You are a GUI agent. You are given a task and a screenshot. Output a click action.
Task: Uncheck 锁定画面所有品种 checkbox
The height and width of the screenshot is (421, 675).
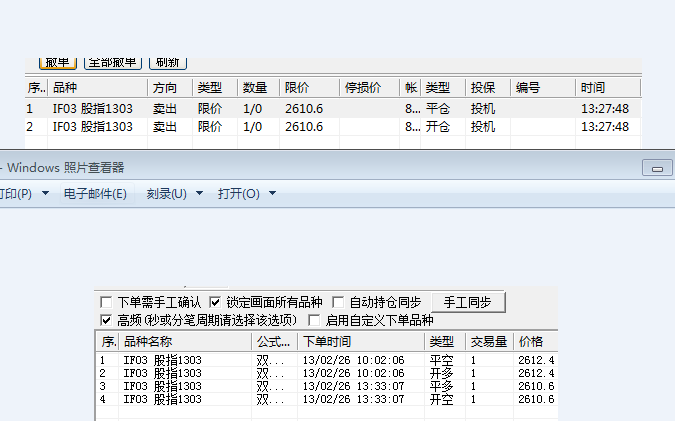coord(215,302)
